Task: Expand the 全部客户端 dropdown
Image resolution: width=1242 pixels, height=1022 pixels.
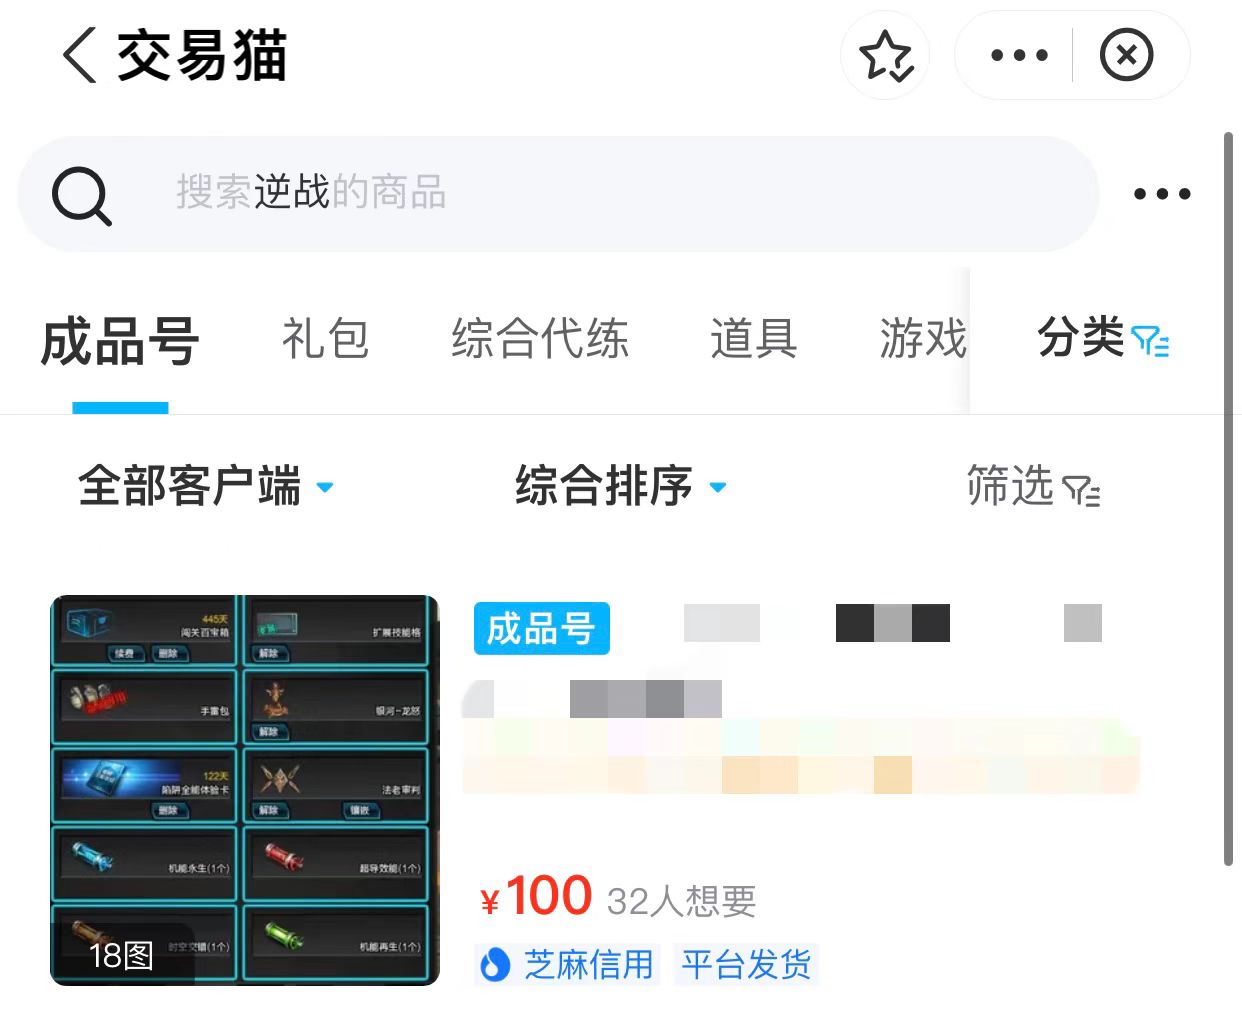Action: 206,487
